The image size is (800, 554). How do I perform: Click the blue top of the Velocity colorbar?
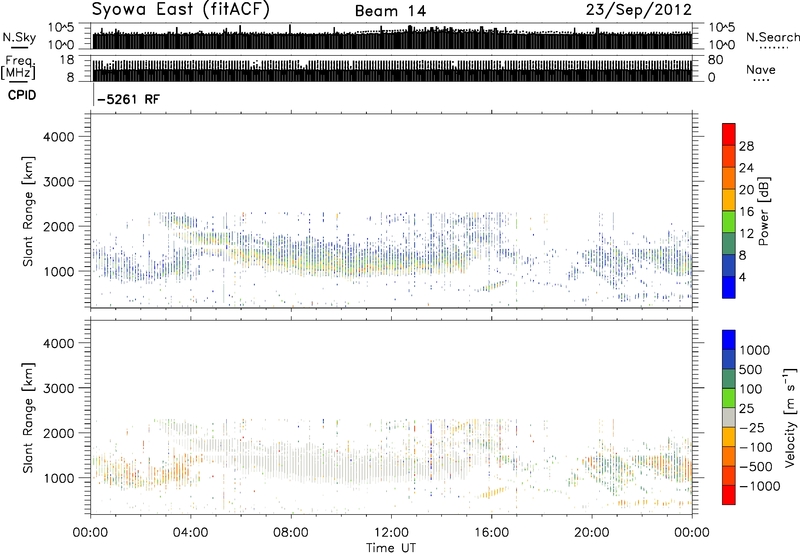pos(729,340)
